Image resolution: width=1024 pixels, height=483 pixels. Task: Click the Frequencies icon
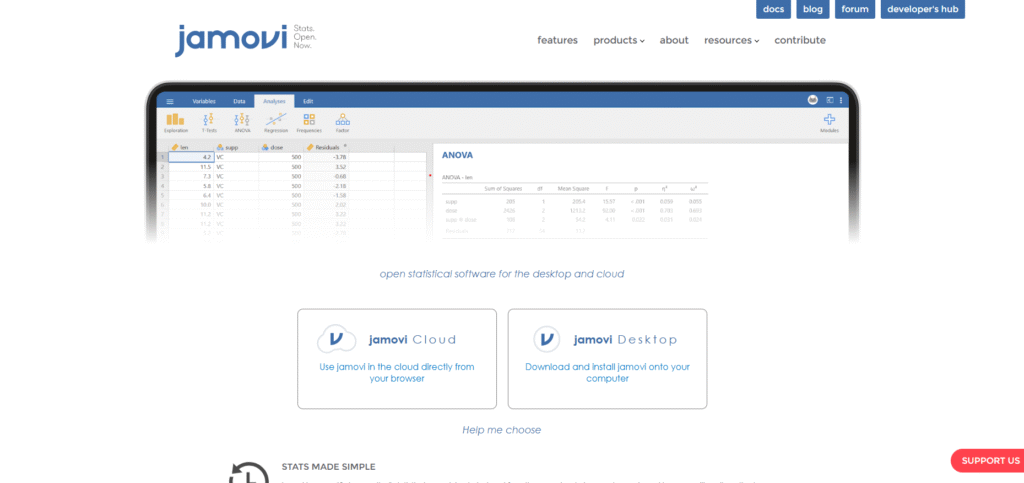(309, 121)
